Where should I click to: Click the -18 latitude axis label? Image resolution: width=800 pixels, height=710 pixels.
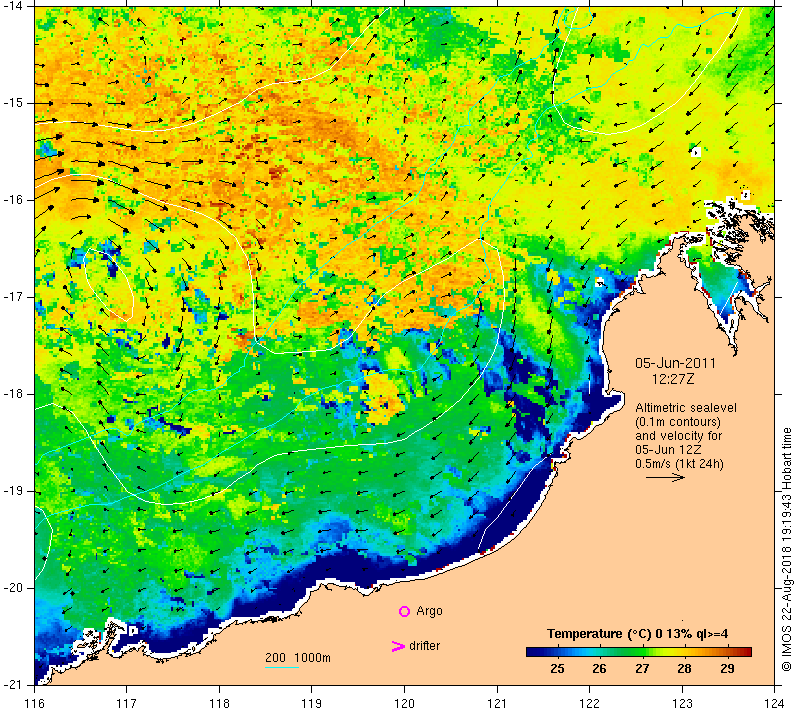point(13,394)
